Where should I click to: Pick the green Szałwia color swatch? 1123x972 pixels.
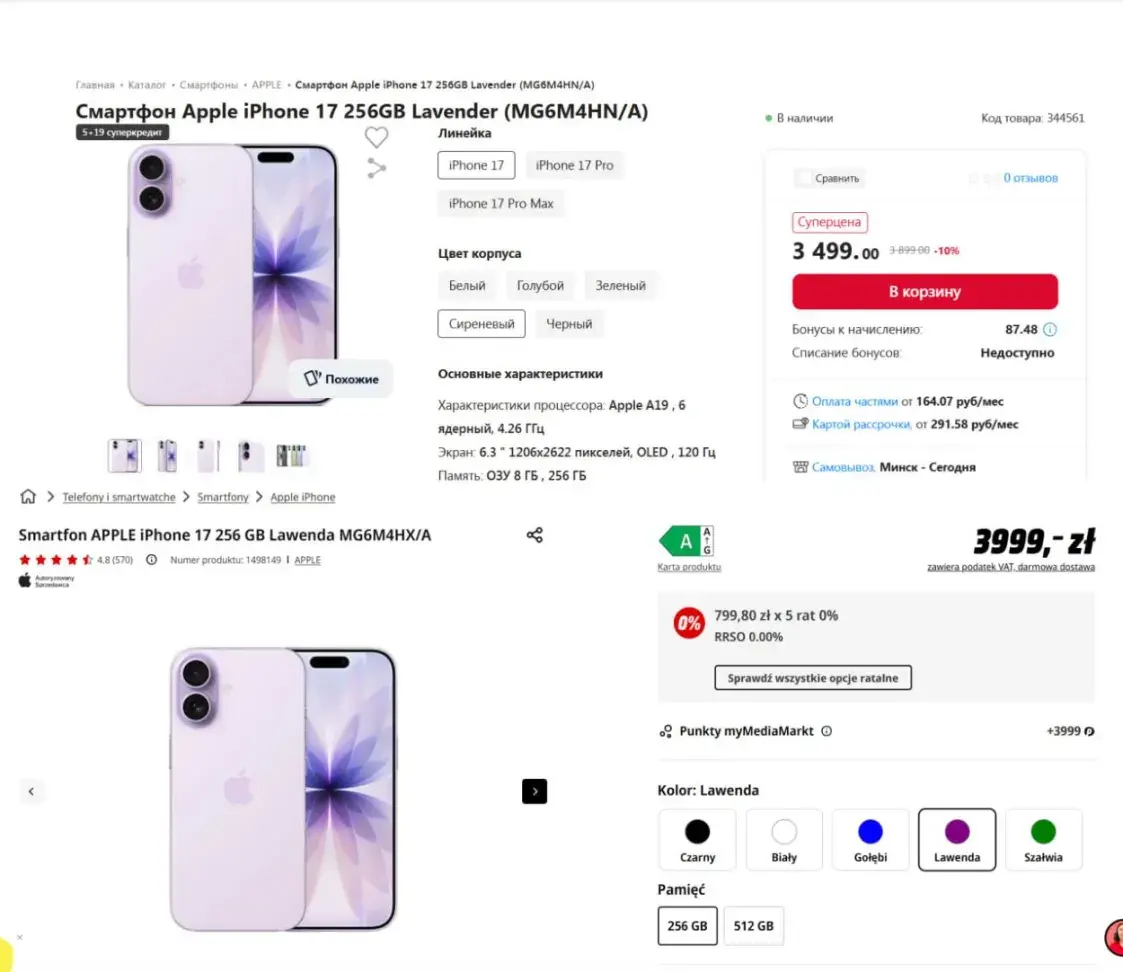(1043, 839)
